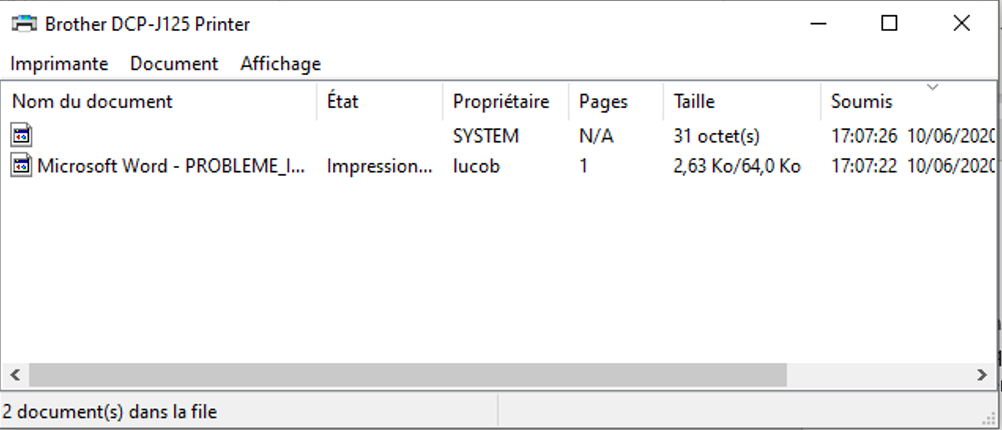Open the Affichage menu
Image resolution: width=1002 pixels, height=430 pixels.
[x=281, y=64]
